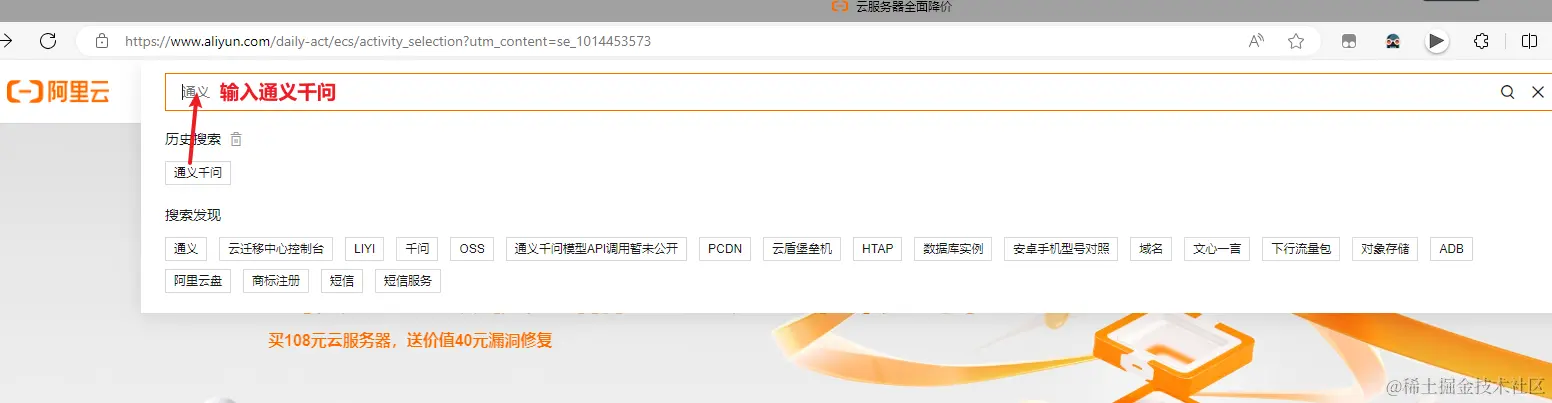Click the site lock icon in address bar
1552x403 pixels.
pyautogui.click(x=101, y=41)
